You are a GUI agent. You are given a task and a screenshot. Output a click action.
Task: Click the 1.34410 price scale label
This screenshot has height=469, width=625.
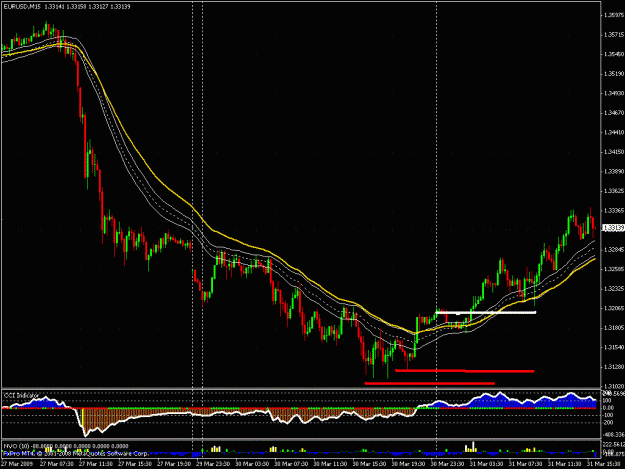tap(614, 132)
